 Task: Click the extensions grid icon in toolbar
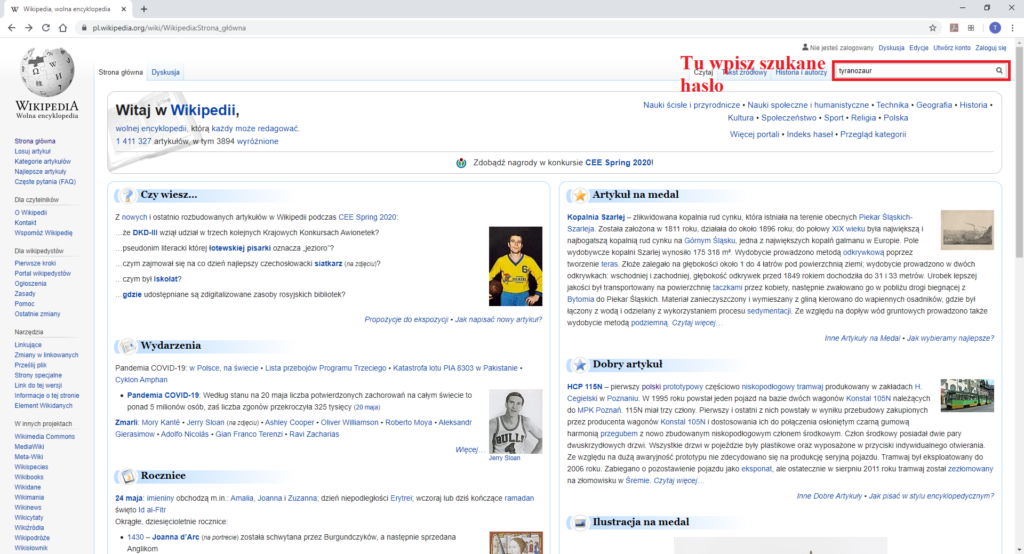[x=971, y=28]
